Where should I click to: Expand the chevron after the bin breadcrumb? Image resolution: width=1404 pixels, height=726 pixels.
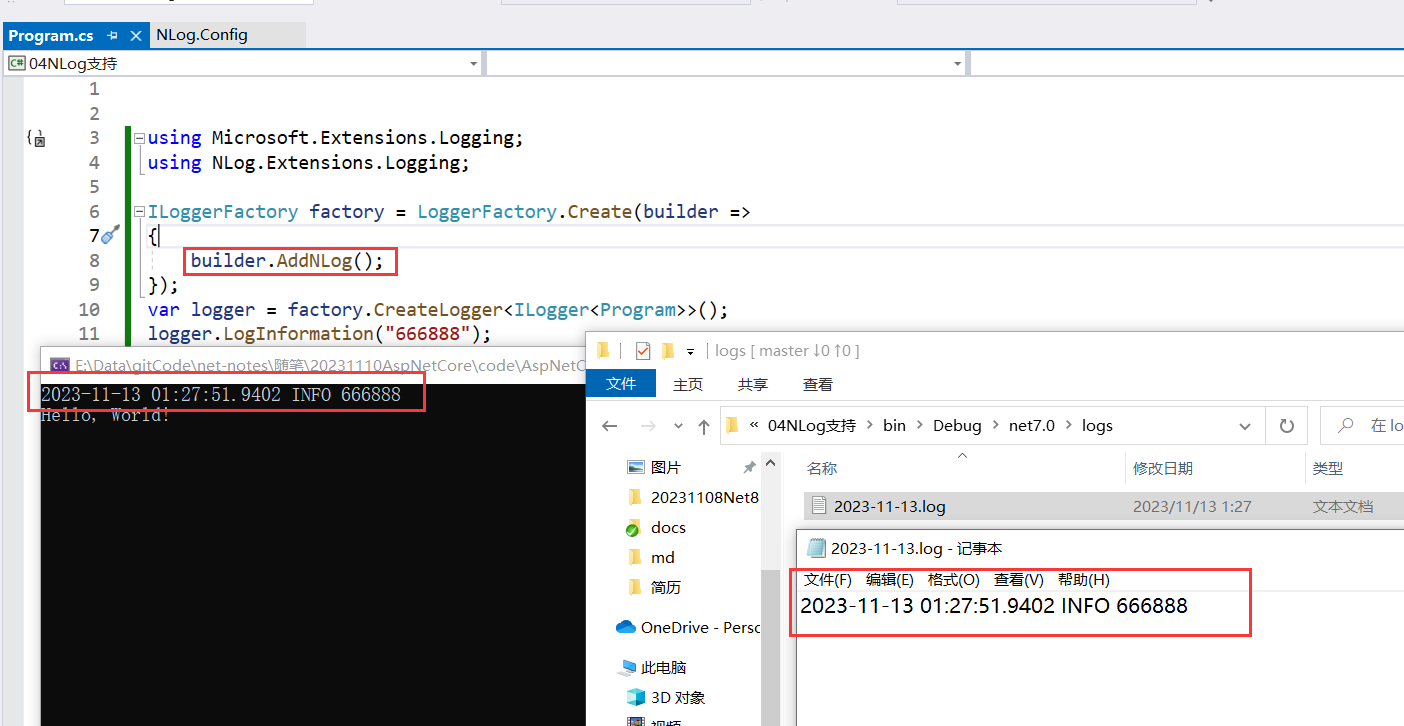click(920, 426)
